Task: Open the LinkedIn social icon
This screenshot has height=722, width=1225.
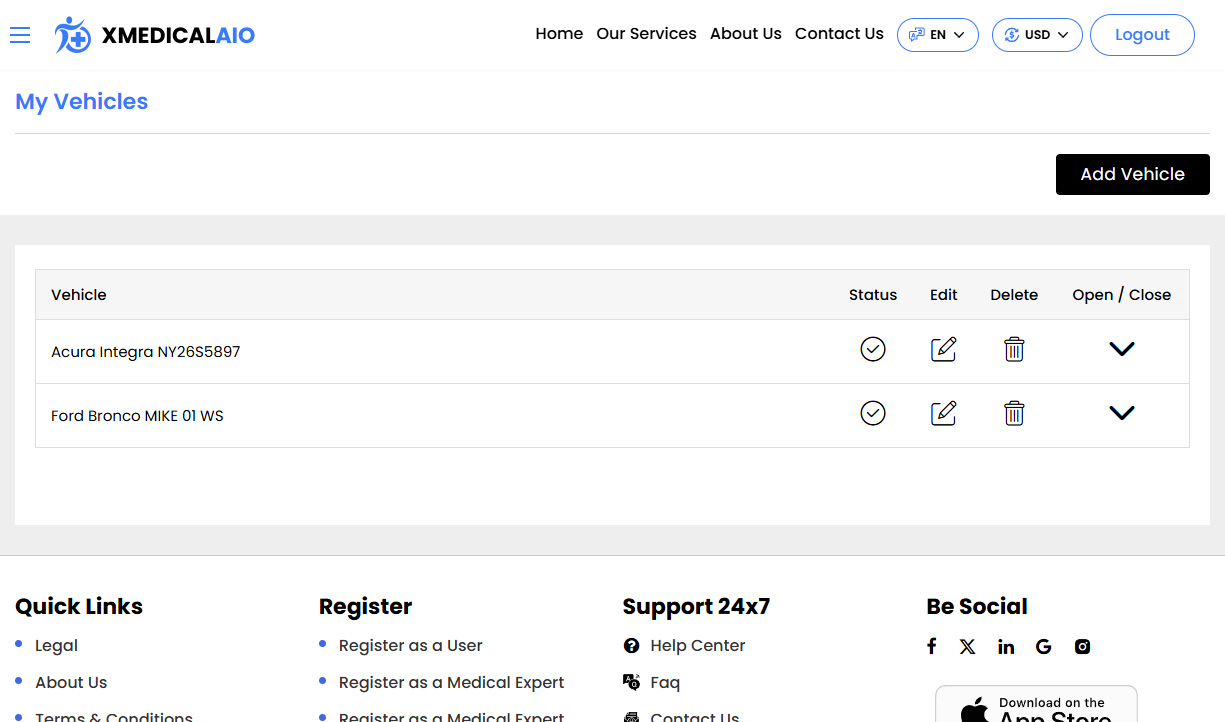Action: click(x=1005, y=647)
